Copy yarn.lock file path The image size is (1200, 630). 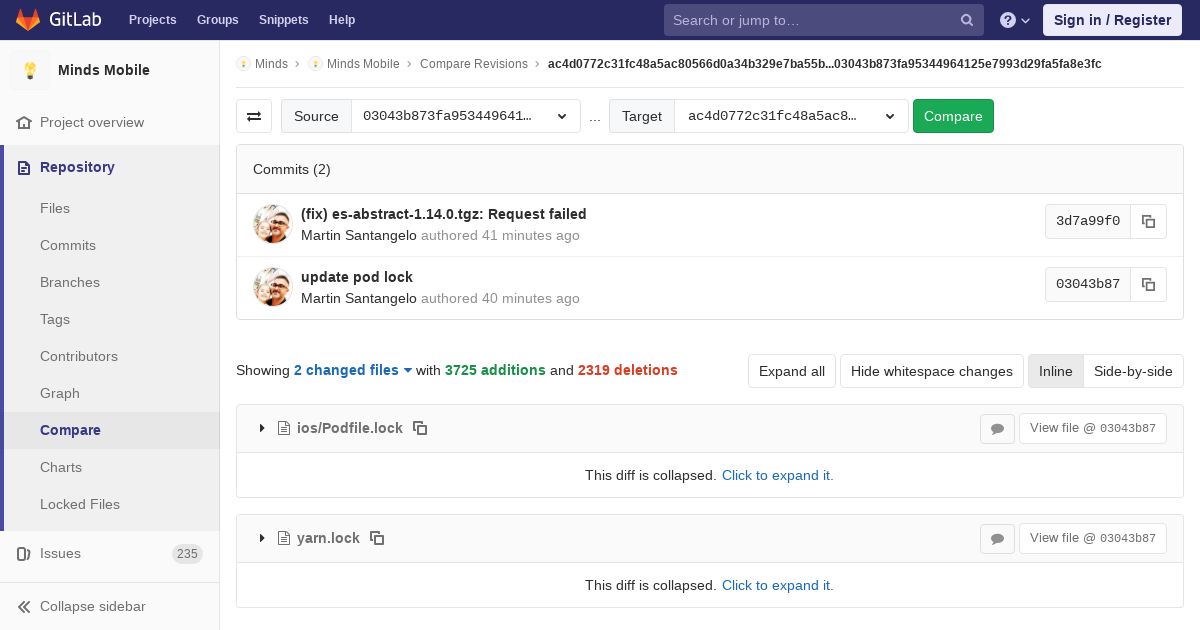point(377,538)
